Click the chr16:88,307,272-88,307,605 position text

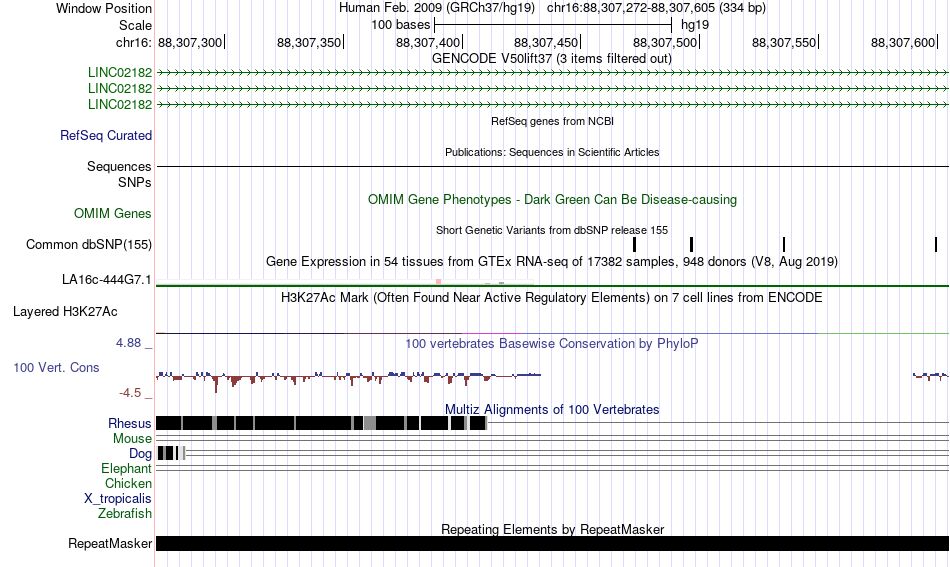(656, 8)
